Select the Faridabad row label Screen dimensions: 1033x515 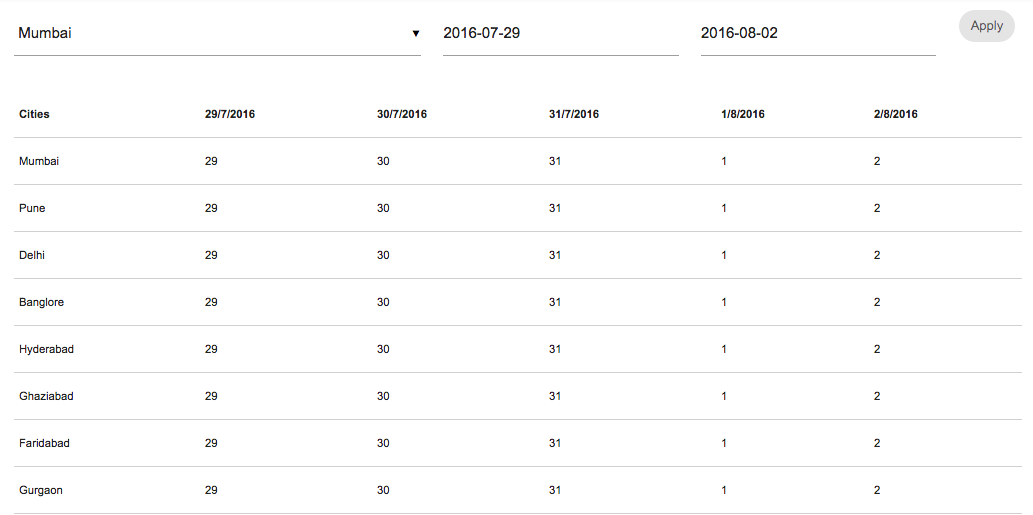[44, 443]
